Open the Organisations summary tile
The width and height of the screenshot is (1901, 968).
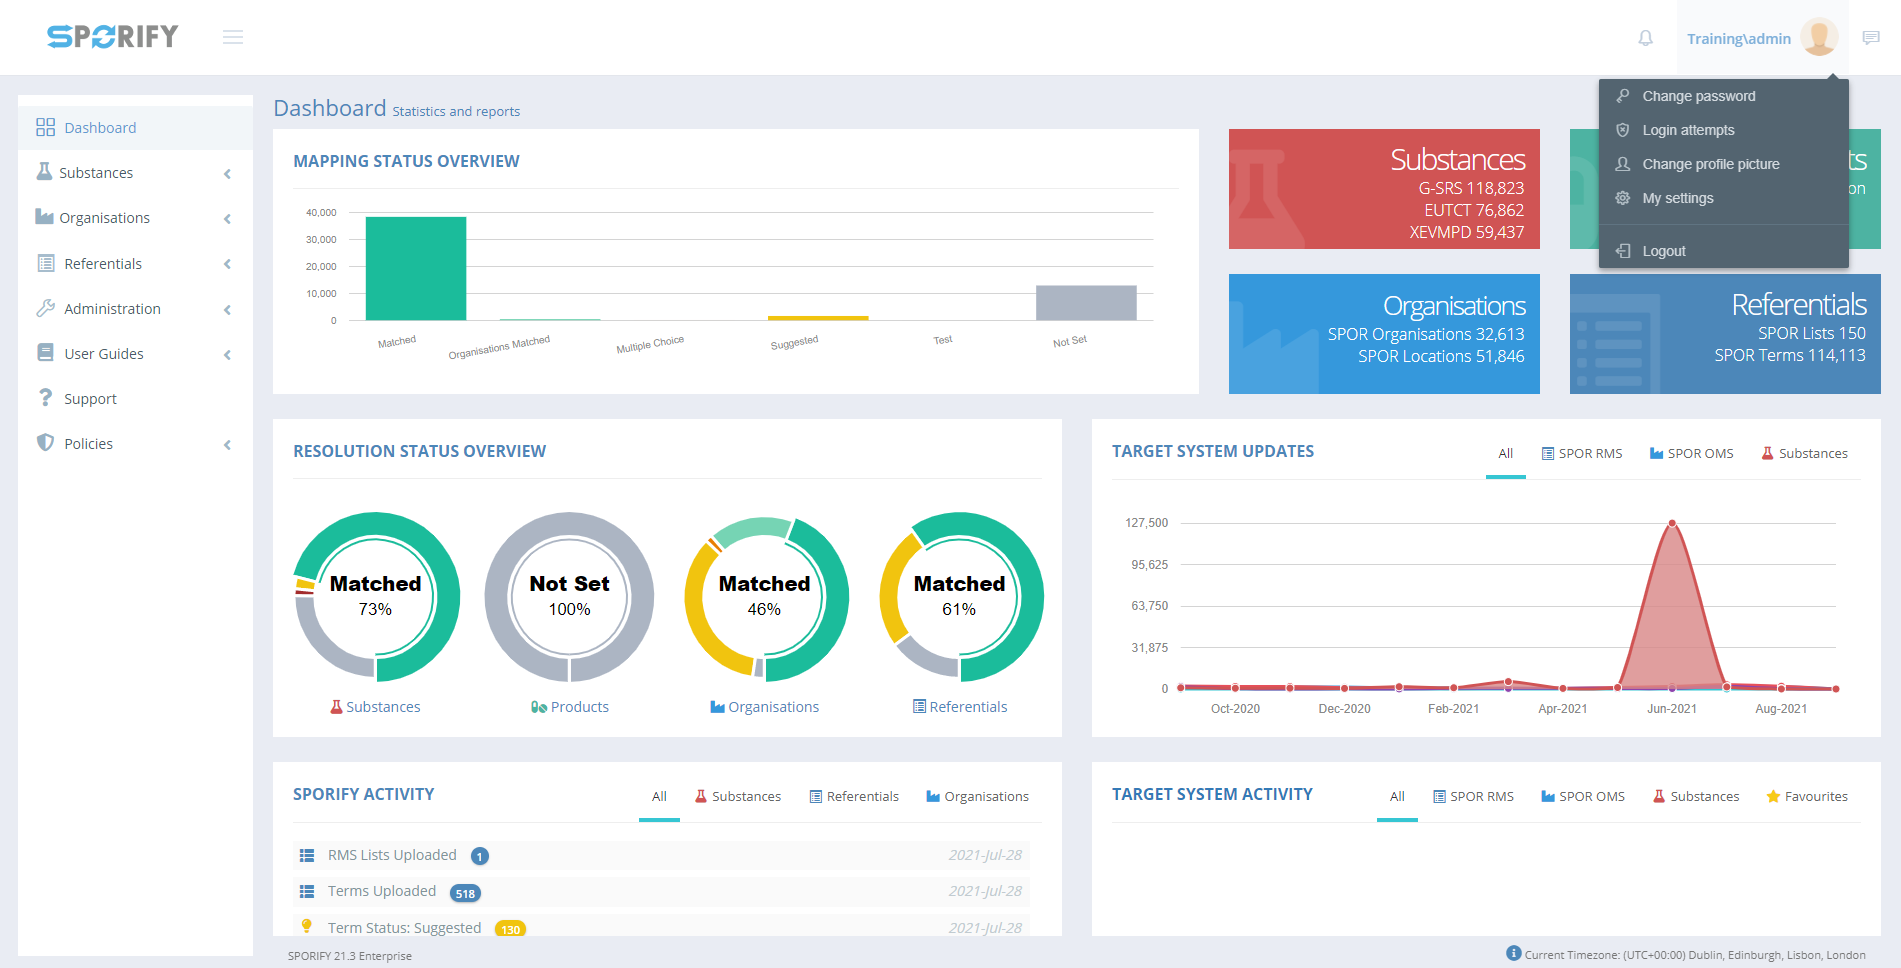coord(1384,333)
